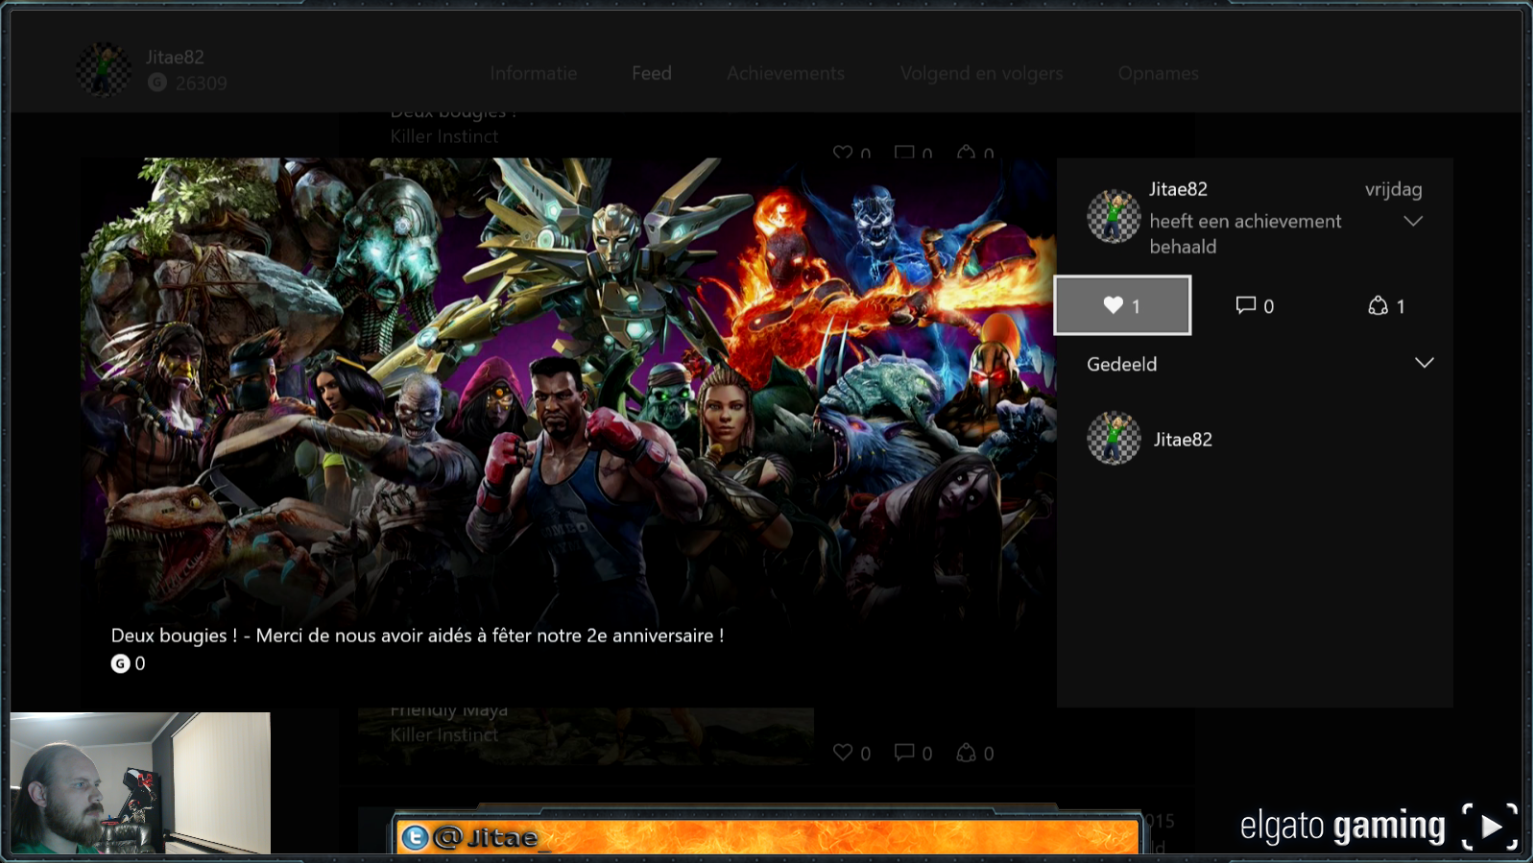Open comments on Jitae82's achievement post
This screenshot has height=863, width=1533.
coord(1254,306)
